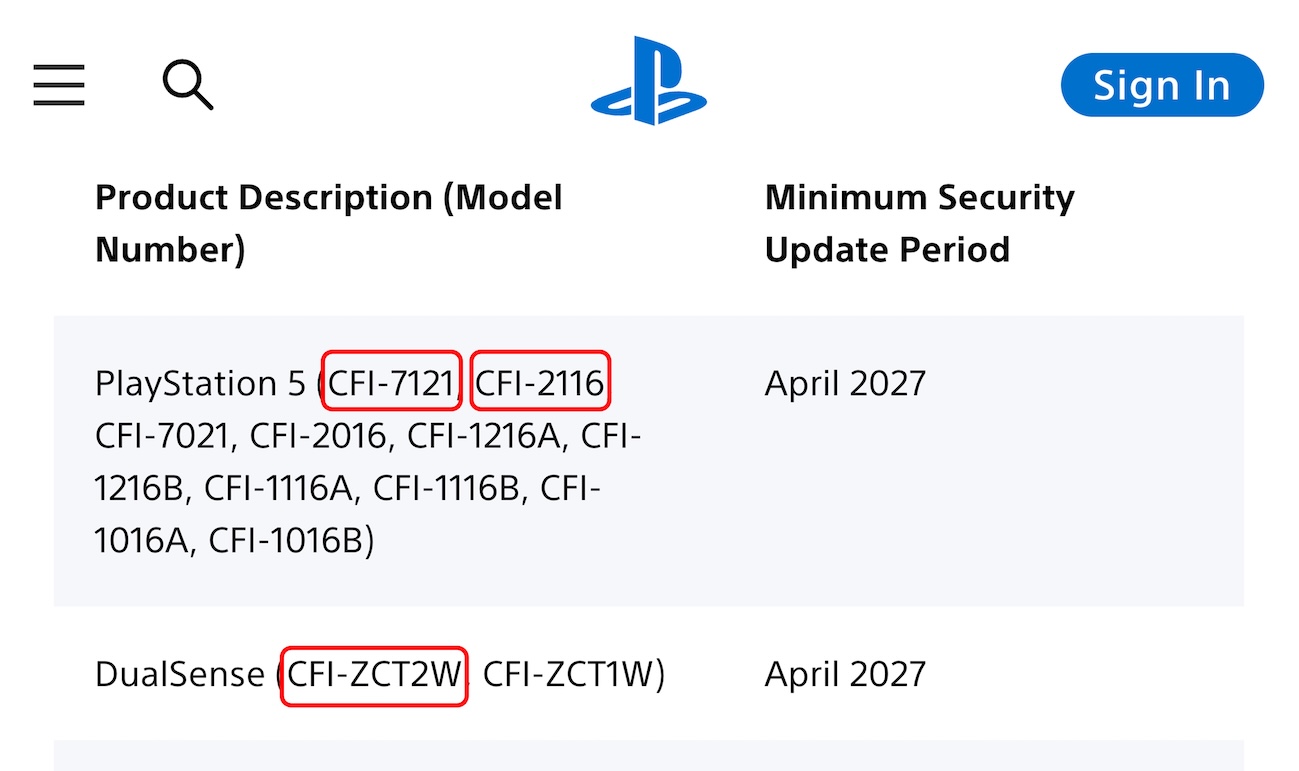Select the Minimum Security Update Period header
This screenshot has width=1299, height=771.
click(x=919, y=223)
